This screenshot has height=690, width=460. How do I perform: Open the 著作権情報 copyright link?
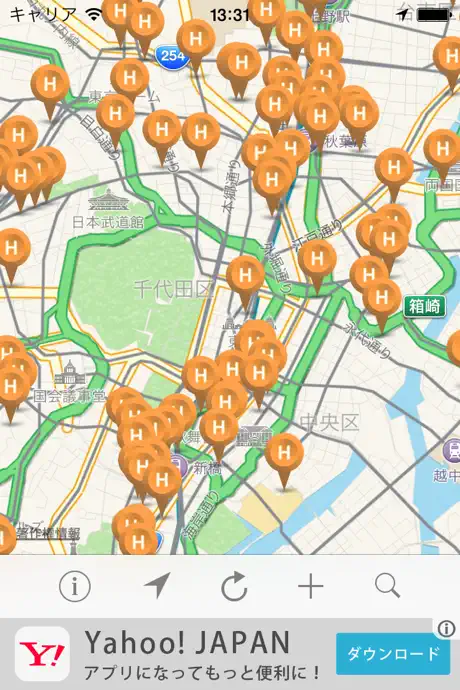click(x=48, y=533)
